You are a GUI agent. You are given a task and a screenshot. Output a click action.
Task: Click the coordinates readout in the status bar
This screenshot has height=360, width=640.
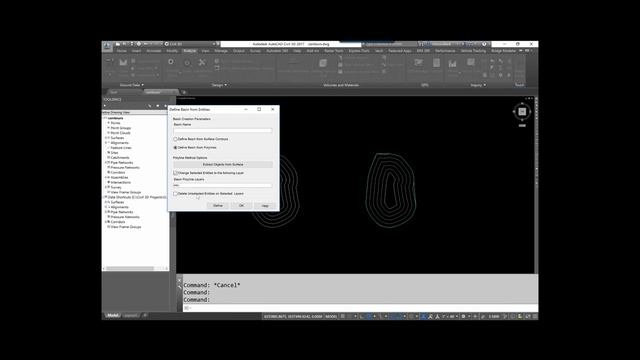[293, 316]
